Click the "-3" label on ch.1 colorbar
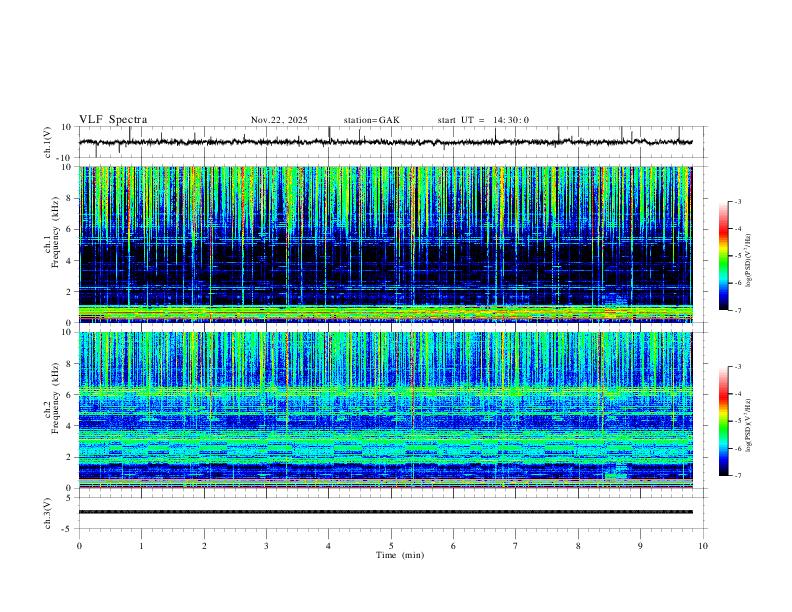Viewport: 792px width, 612px height. (x=737, y=201)
